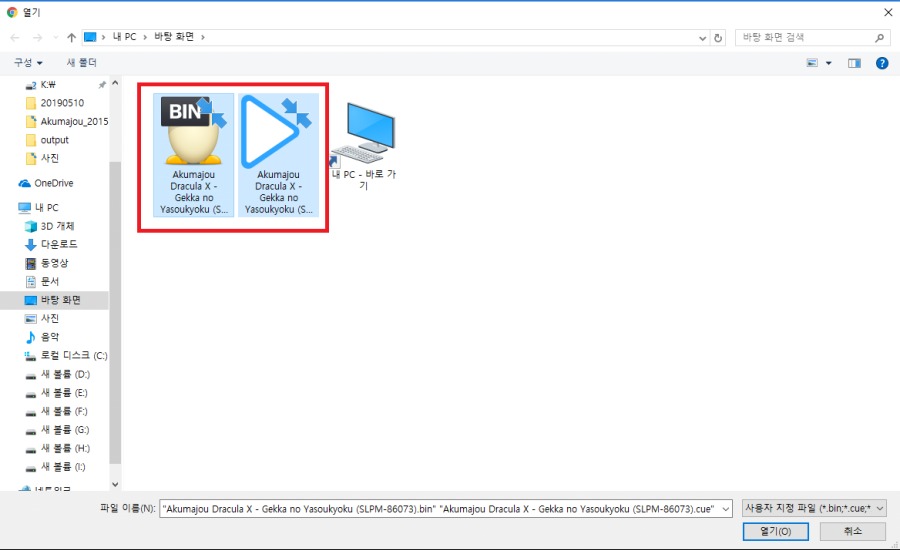Expand the address bar history dropdown
Screen dimensions: 900x550
pyautogui.click(x=702, y=38)
